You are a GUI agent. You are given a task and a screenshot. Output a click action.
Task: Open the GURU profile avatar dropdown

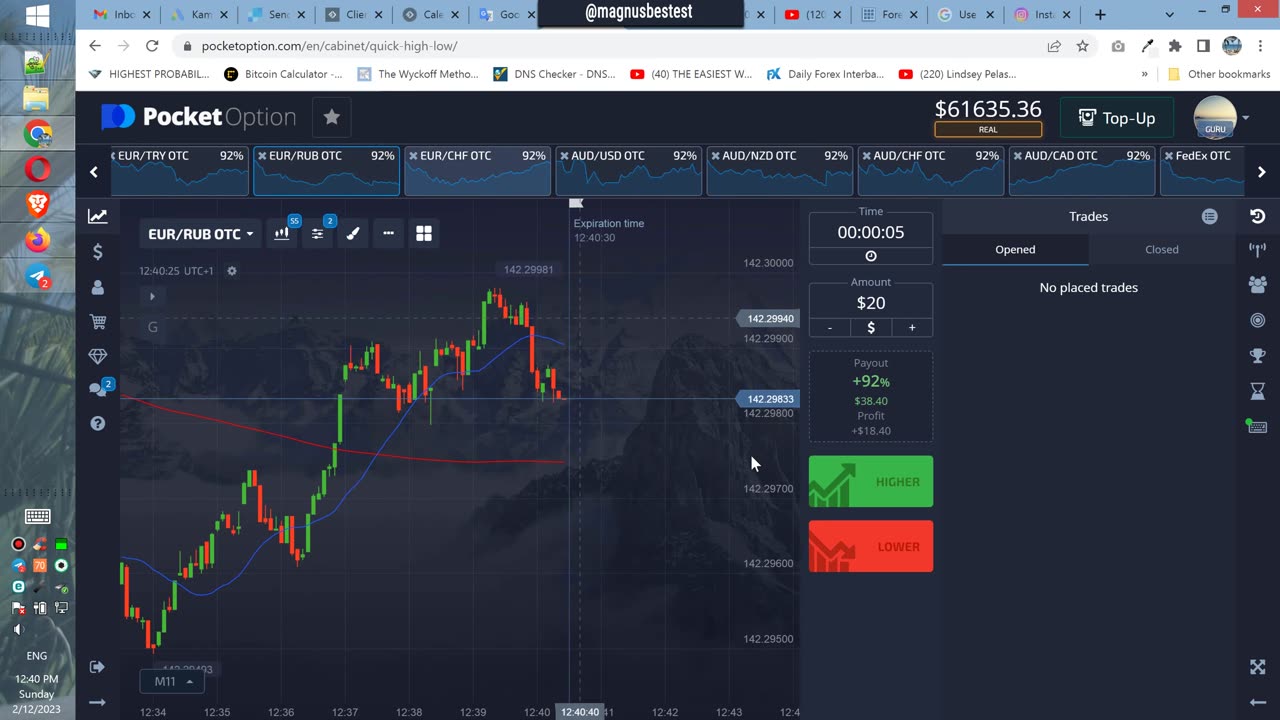(1221, 118)
